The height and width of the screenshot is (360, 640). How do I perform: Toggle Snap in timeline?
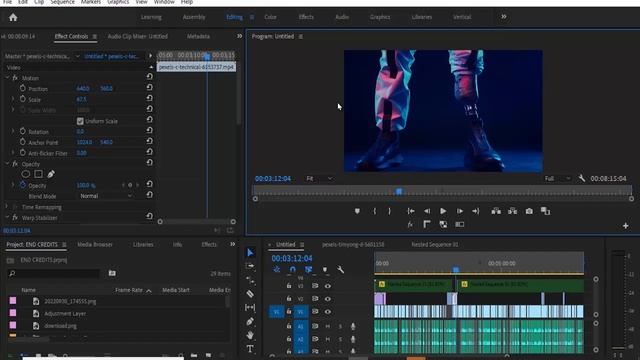(x=293, y=270)
